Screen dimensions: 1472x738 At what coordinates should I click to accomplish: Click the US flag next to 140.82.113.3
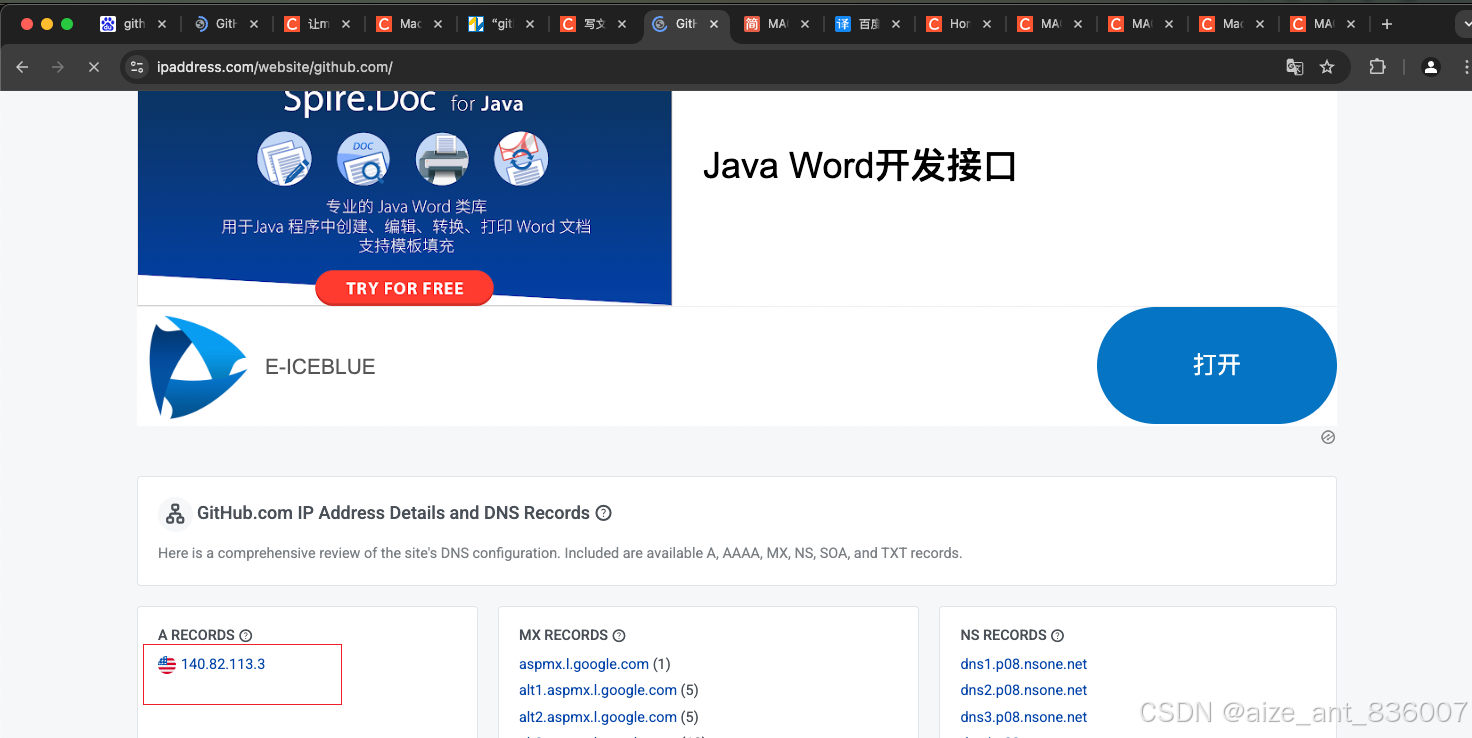(x=167, y=664)
